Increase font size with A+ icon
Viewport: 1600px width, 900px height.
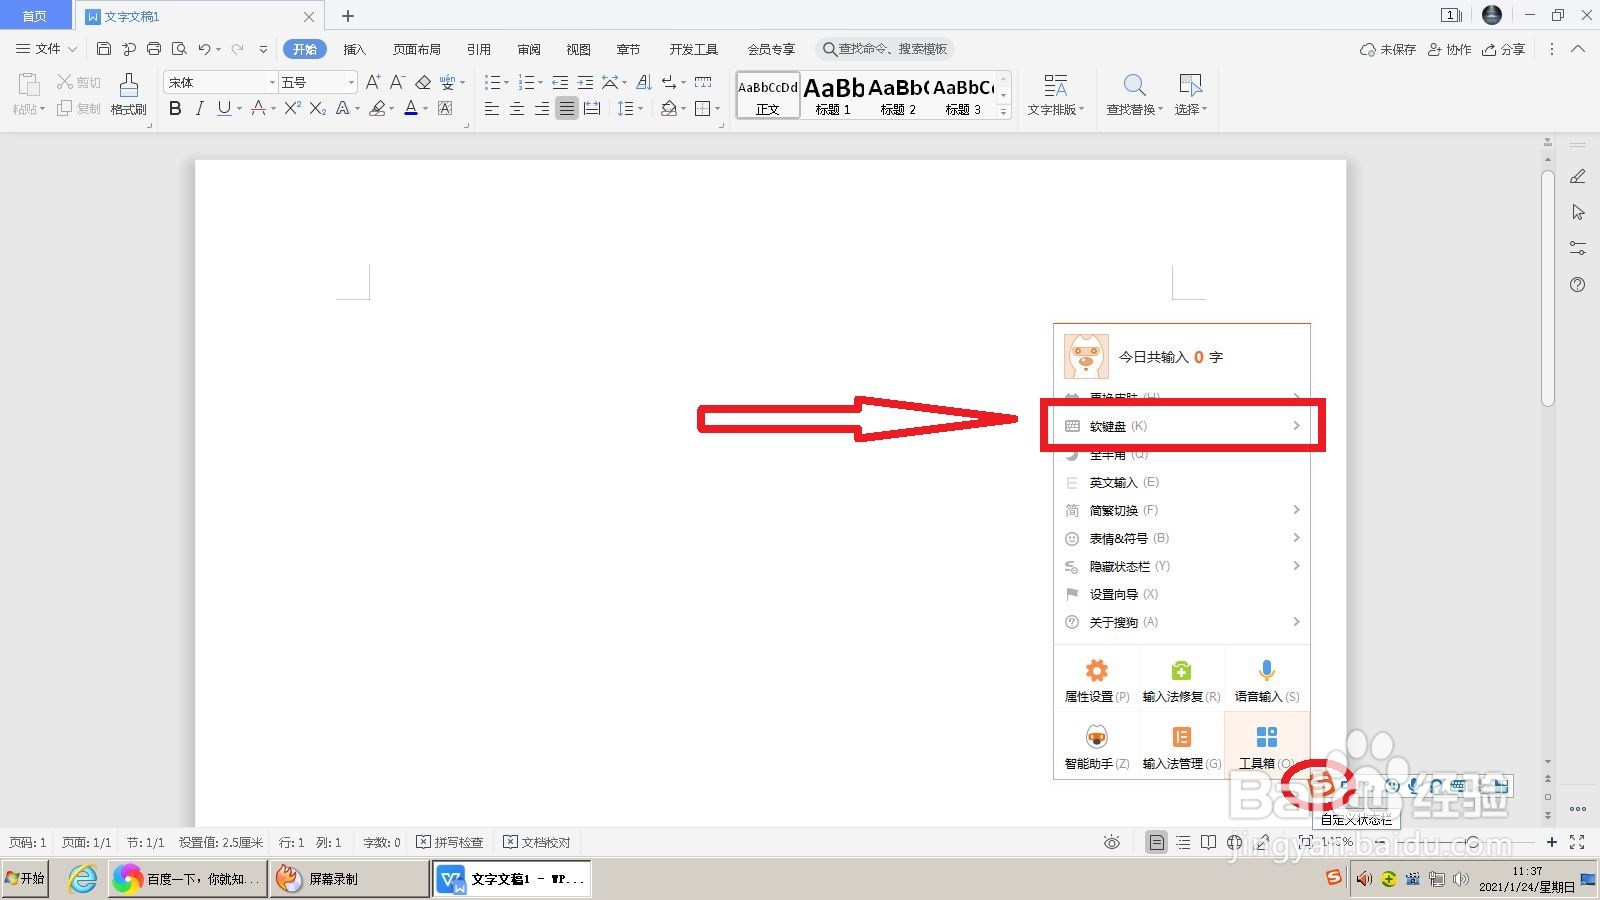(372, 82)
